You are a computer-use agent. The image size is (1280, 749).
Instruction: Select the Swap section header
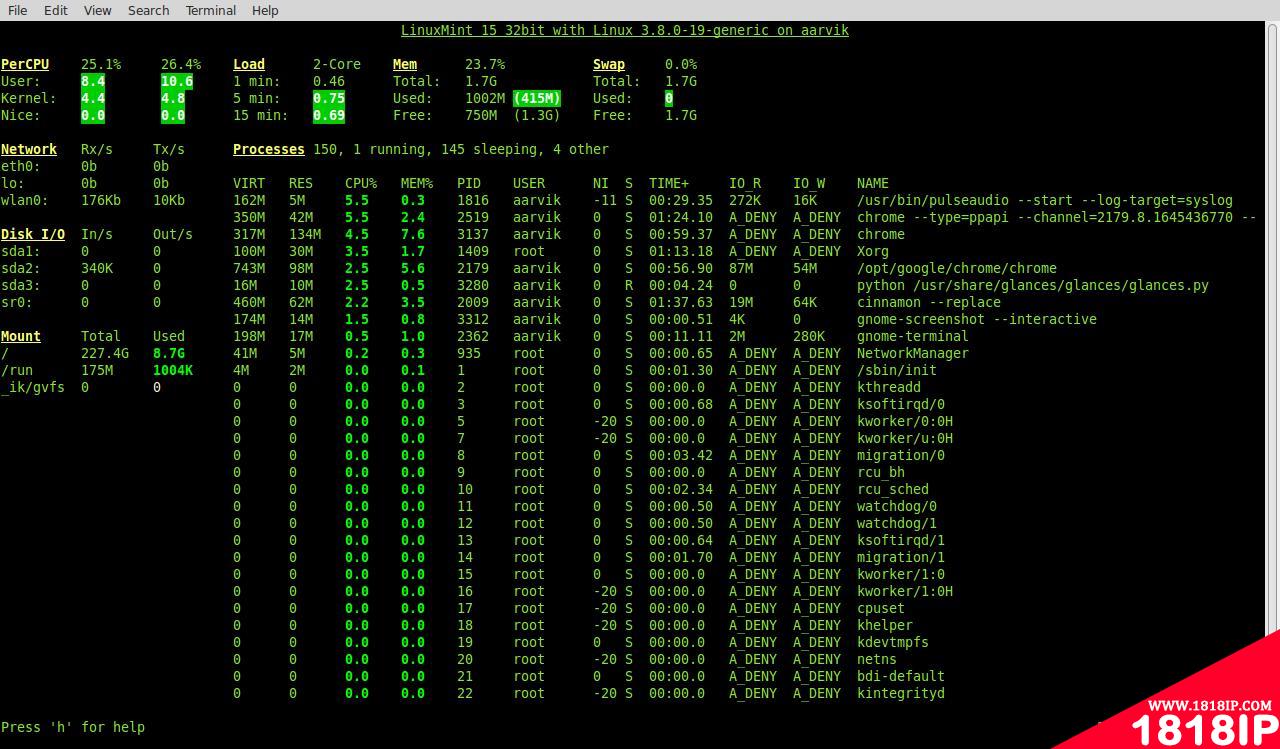(609, 64)
